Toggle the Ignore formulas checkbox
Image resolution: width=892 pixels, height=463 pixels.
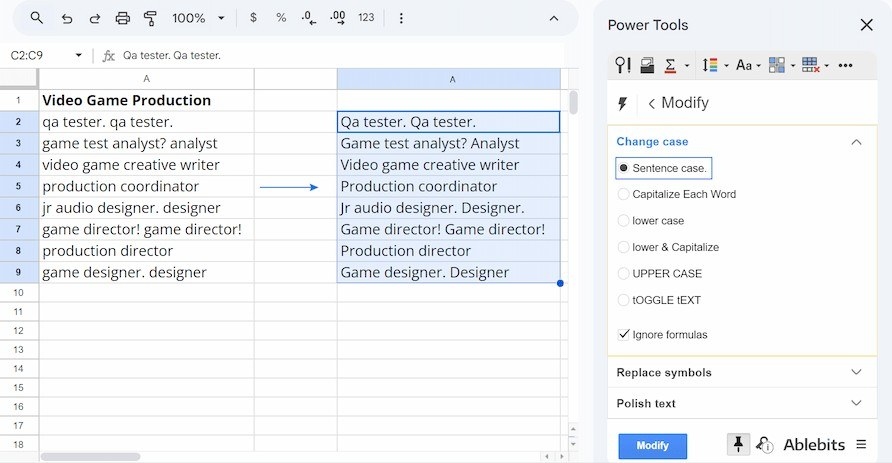[x=624, y=334]
